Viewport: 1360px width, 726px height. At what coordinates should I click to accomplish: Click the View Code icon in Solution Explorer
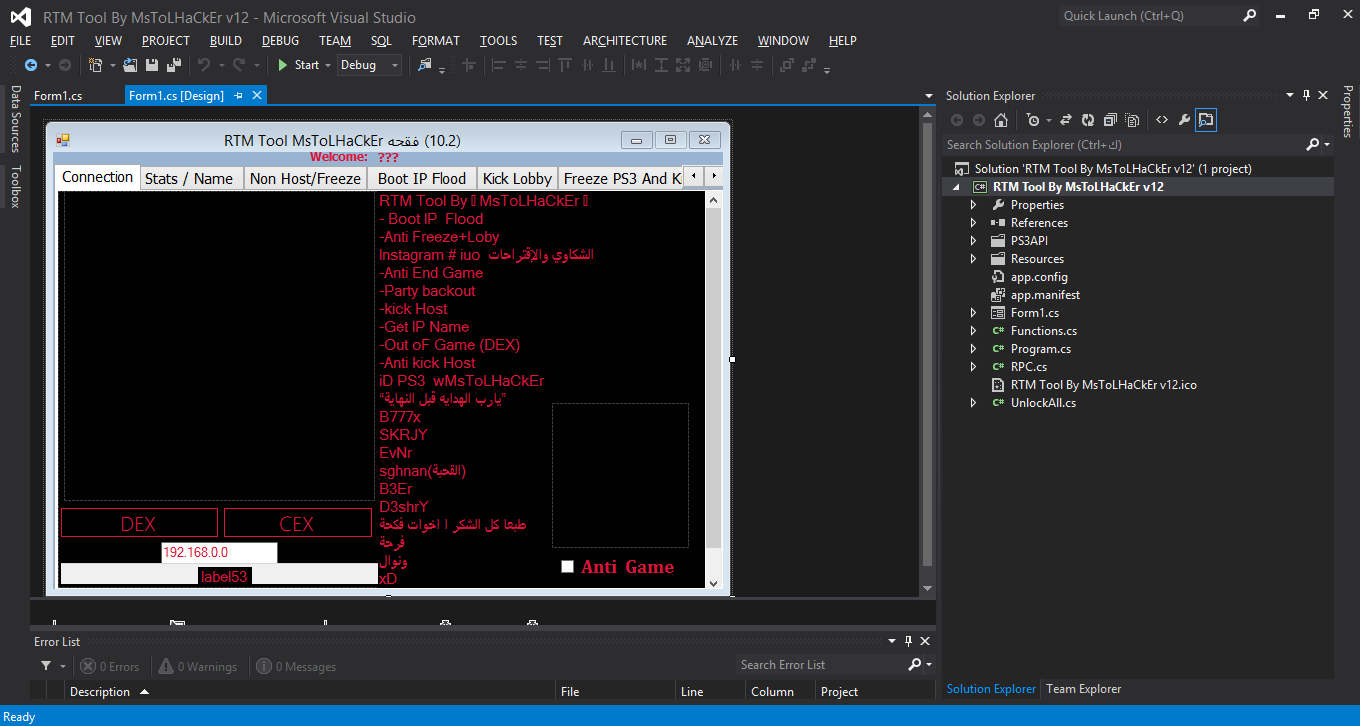1162,120
